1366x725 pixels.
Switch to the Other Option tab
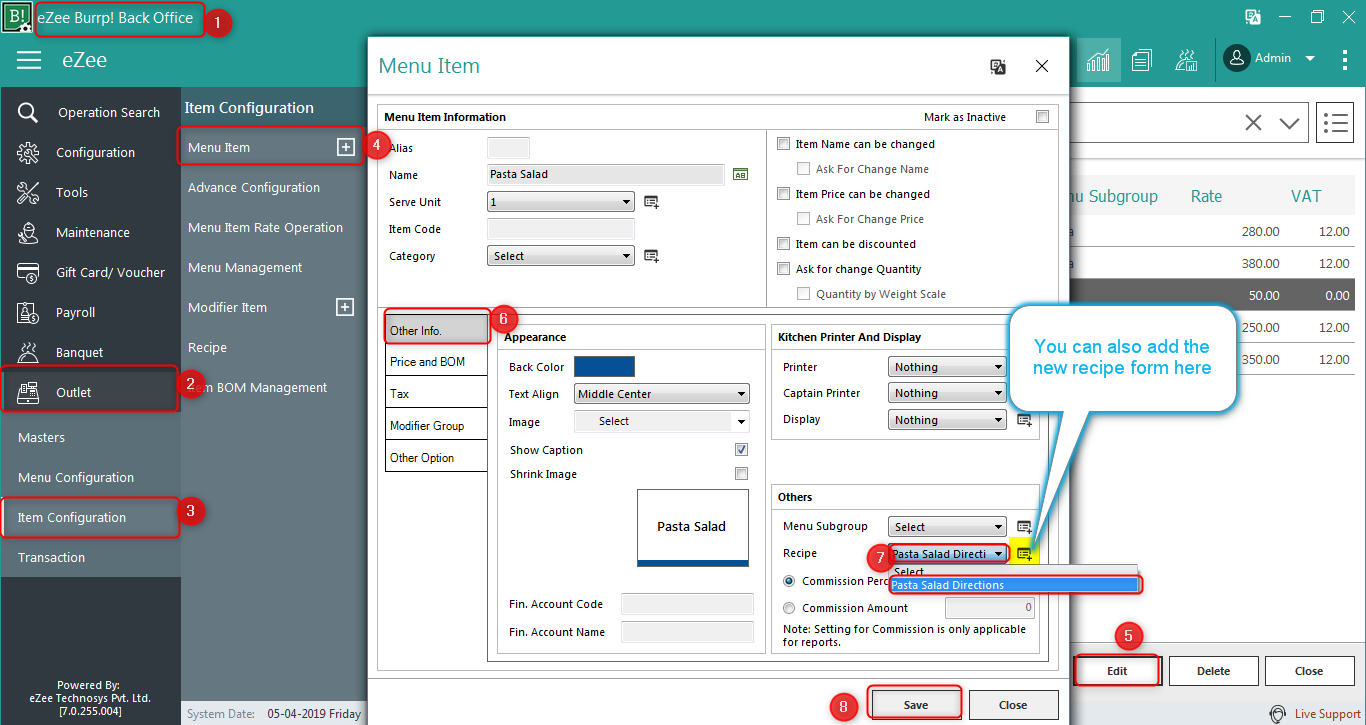tap(436, 458)
